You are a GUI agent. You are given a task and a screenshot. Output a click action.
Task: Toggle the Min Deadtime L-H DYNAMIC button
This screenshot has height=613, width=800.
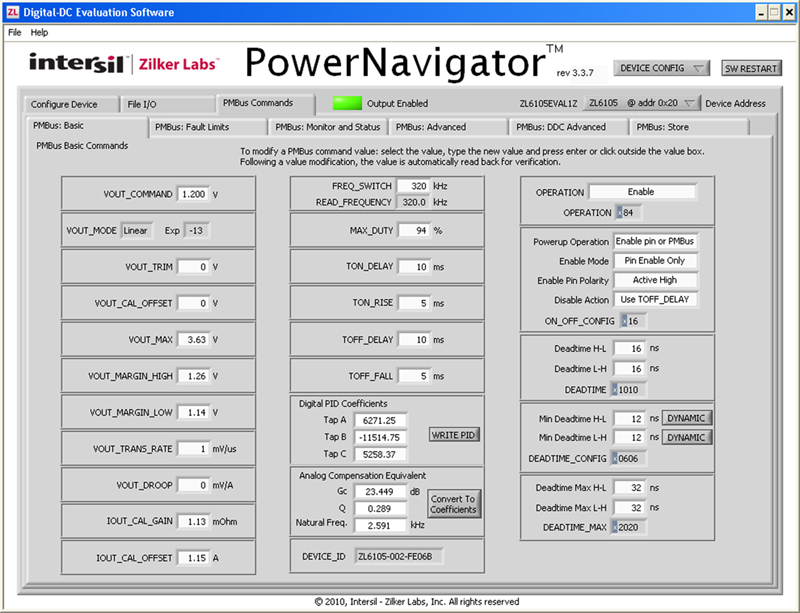click(x=686, y=437)
